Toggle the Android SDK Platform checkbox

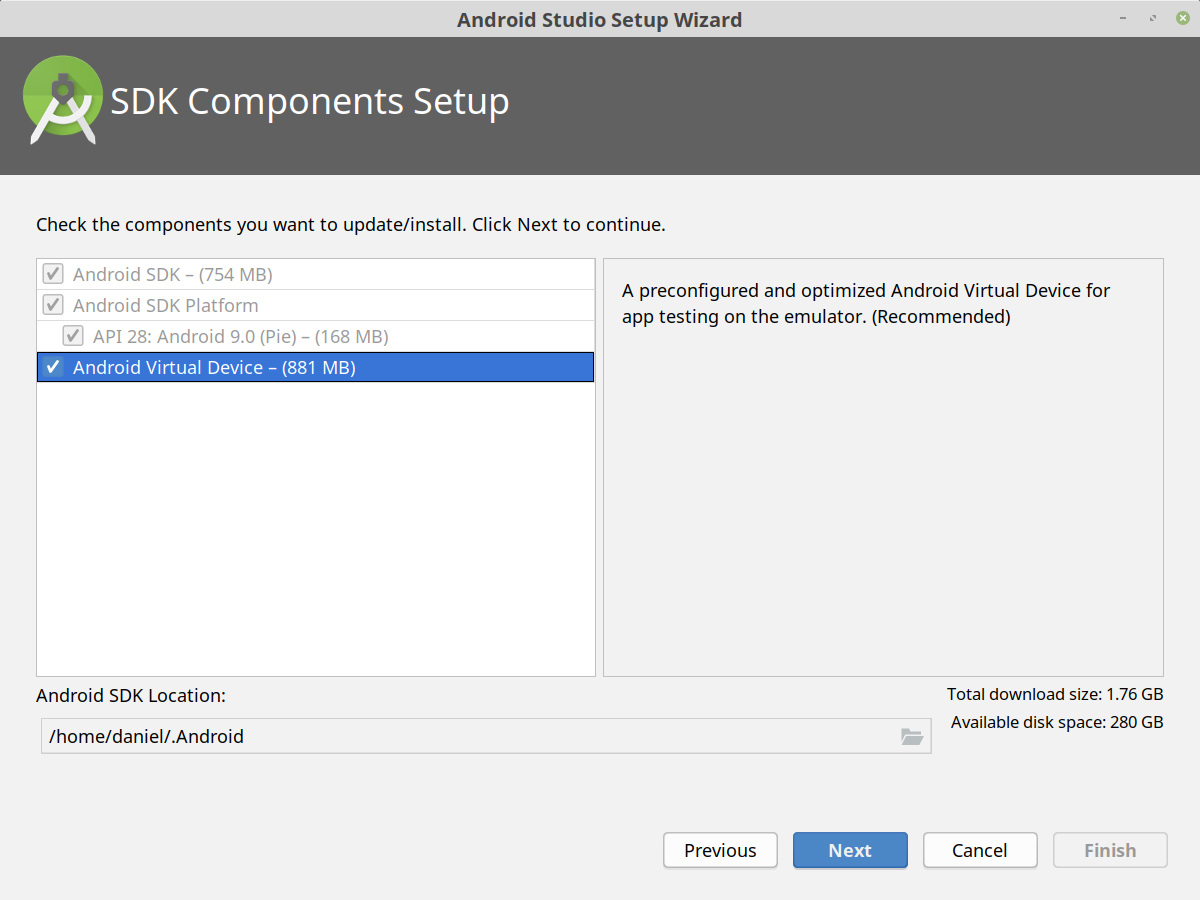tap(53, 305)
